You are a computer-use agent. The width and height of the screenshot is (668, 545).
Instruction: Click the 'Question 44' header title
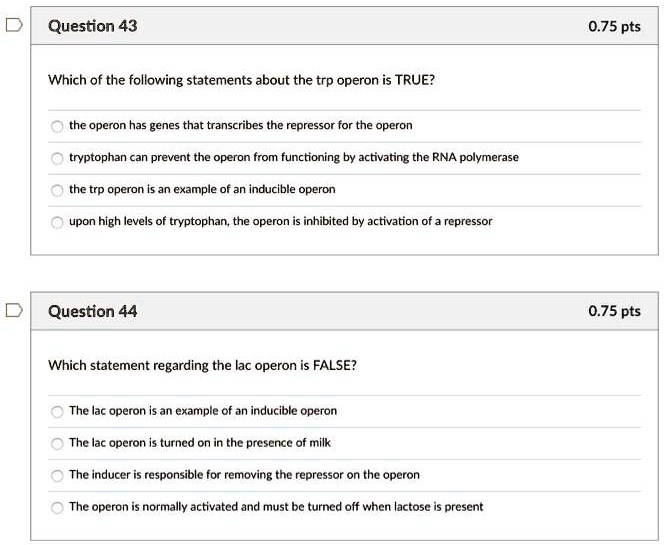click(93, 312)
